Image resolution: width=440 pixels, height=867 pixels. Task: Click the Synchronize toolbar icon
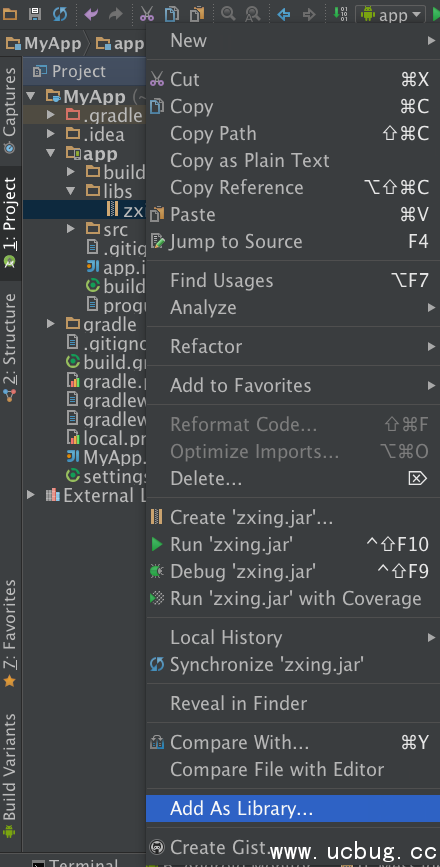click(x=60, y=14)
